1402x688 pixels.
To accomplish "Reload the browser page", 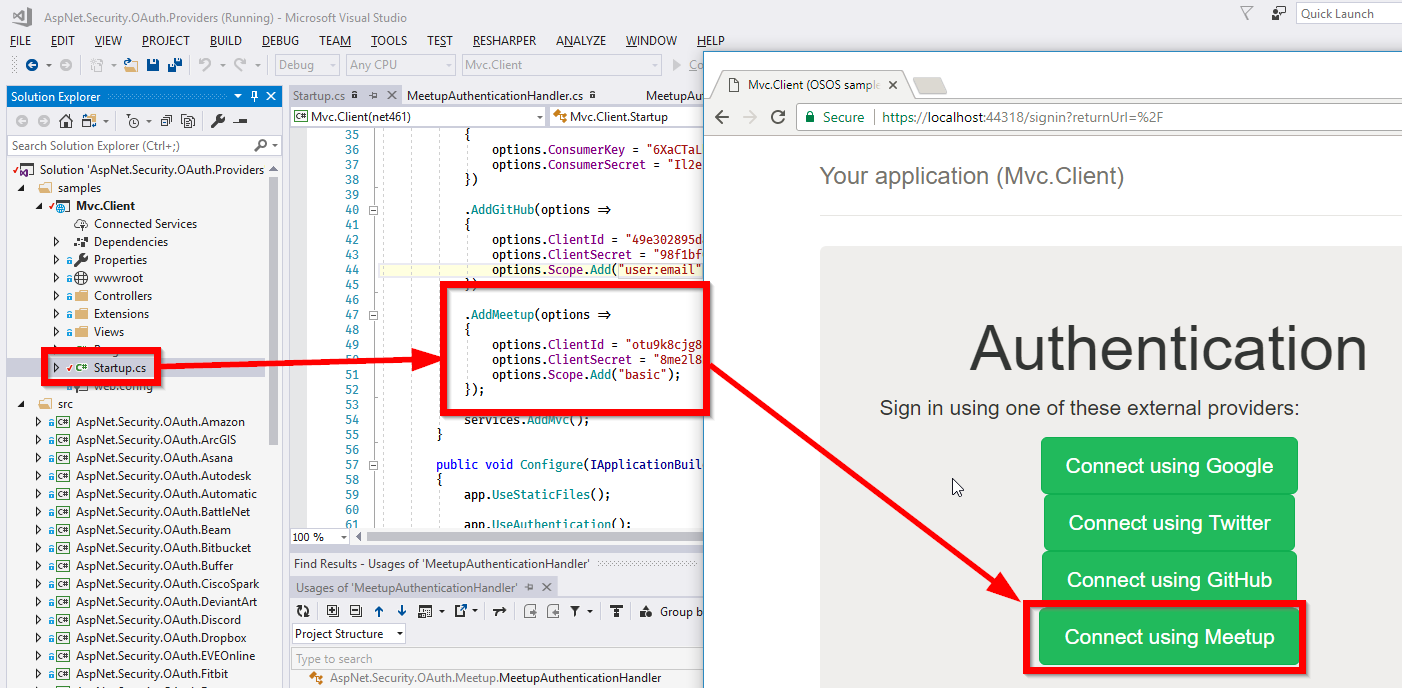I will pos(778,117).
